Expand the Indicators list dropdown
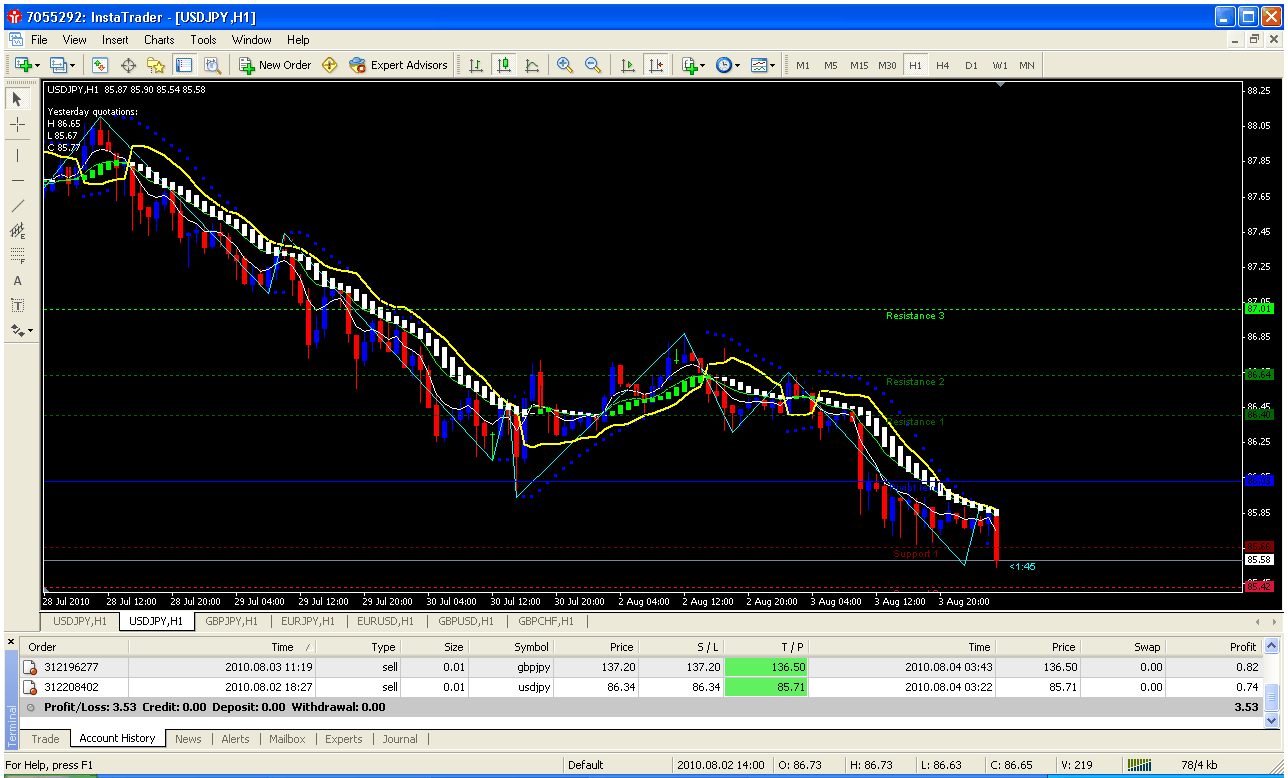Image resolution: width=1288 pixels, height=778 pixels. tap(694, 65)
